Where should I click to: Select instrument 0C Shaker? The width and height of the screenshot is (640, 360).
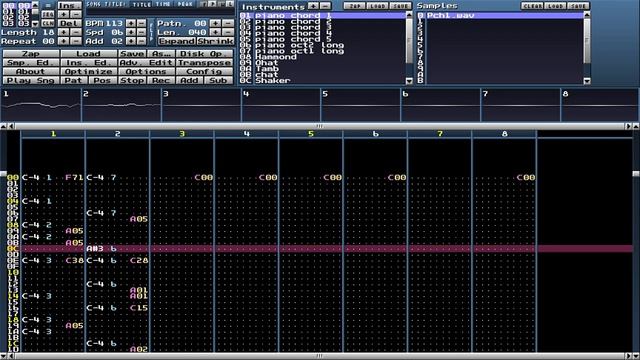pos(322,80)
